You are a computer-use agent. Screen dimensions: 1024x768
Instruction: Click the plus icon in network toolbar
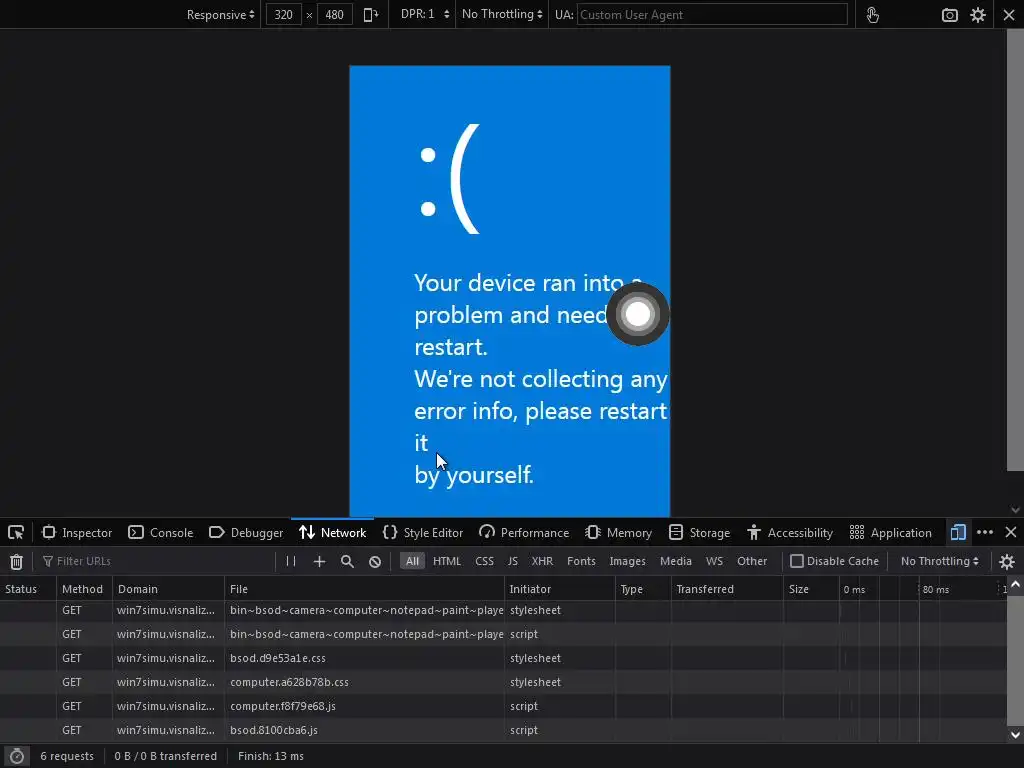pyautogui.click(x=319, y=562)
